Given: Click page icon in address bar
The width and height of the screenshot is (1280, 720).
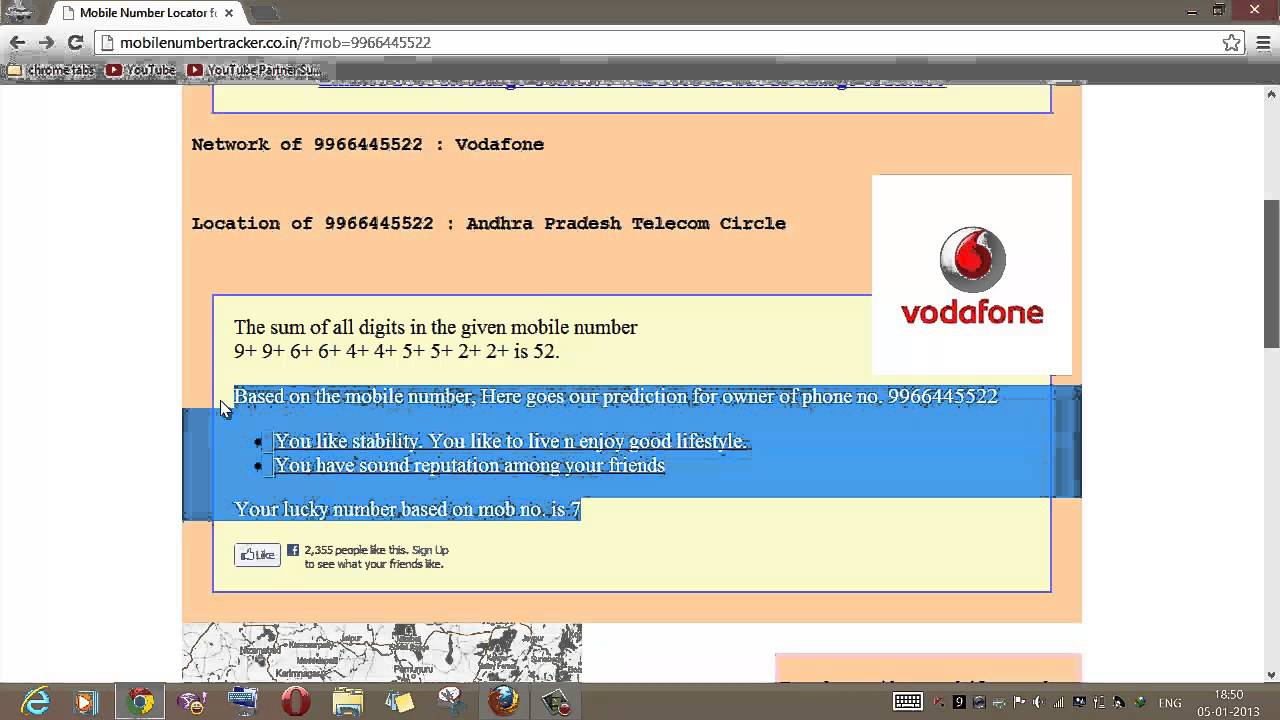Looking at the screenshot, I should click(x=108, y=43).
